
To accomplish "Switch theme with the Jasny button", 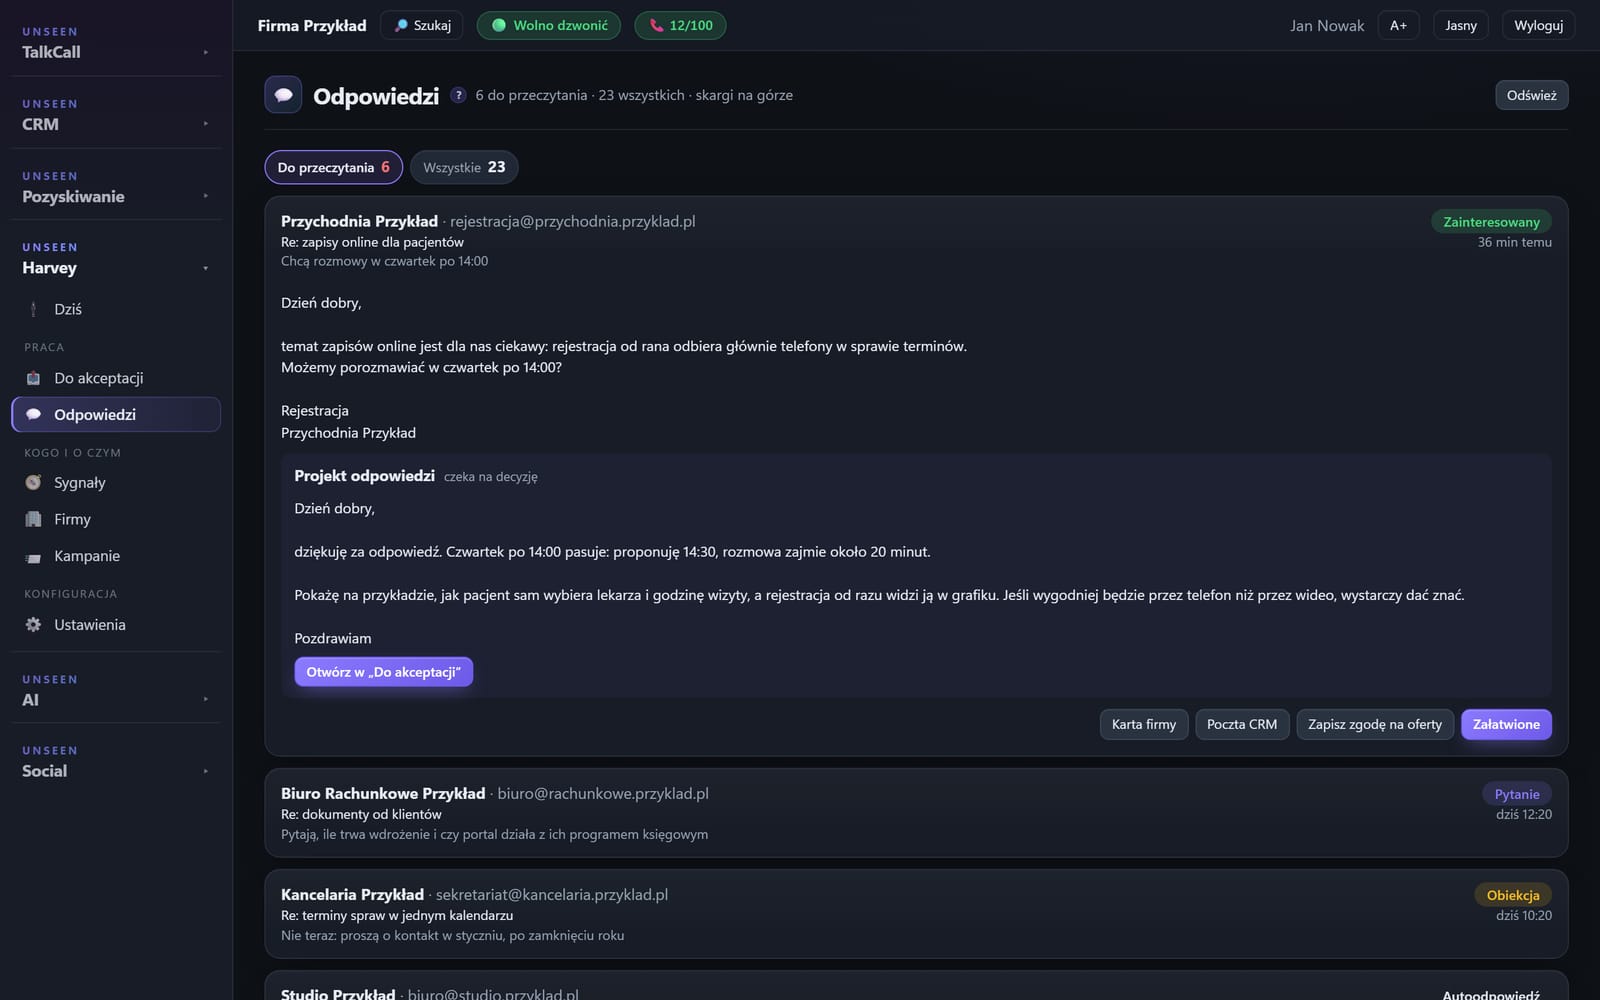I will 1461,25.
